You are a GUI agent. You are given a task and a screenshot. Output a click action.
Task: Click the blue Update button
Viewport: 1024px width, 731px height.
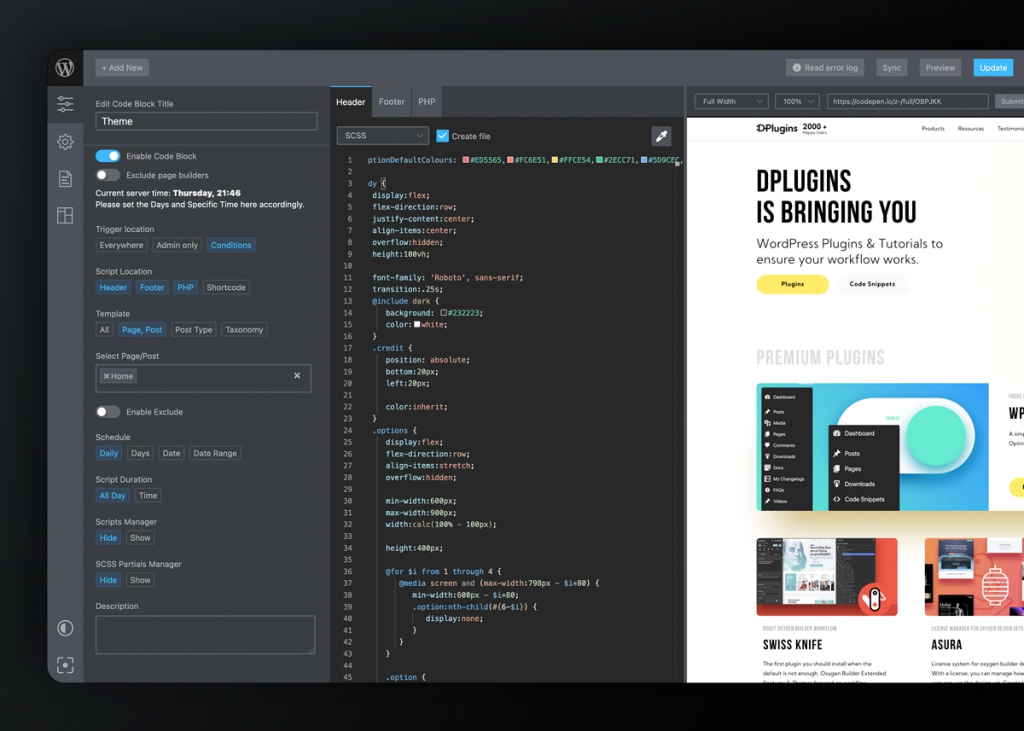pyautogui.click(x=993, y=68)
